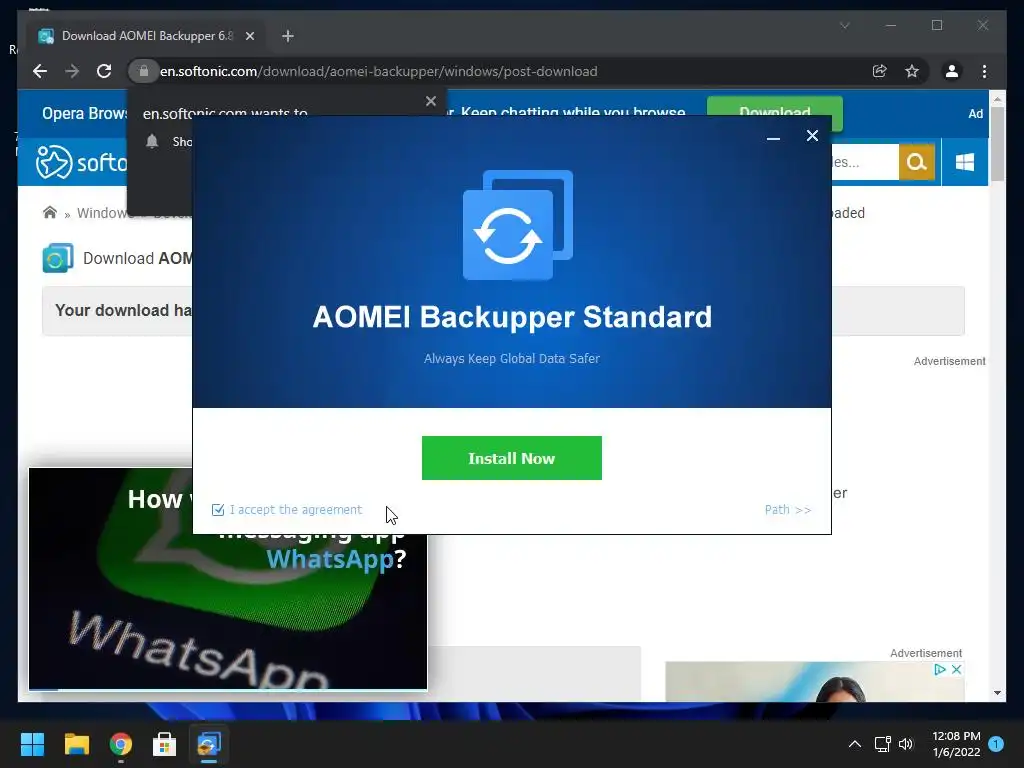Screen dimensions: 1024x768
Task: Expand the Path >> option in installer
Action: pos(788,509)
